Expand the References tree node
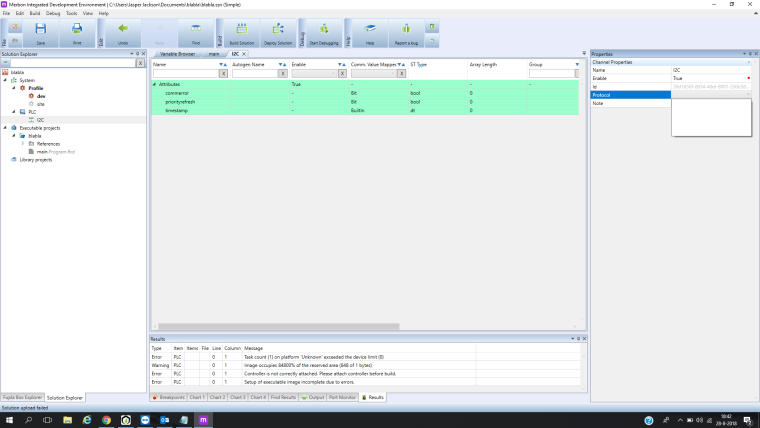760x428 pixels. pyautogui.click(x=22, y=143)
